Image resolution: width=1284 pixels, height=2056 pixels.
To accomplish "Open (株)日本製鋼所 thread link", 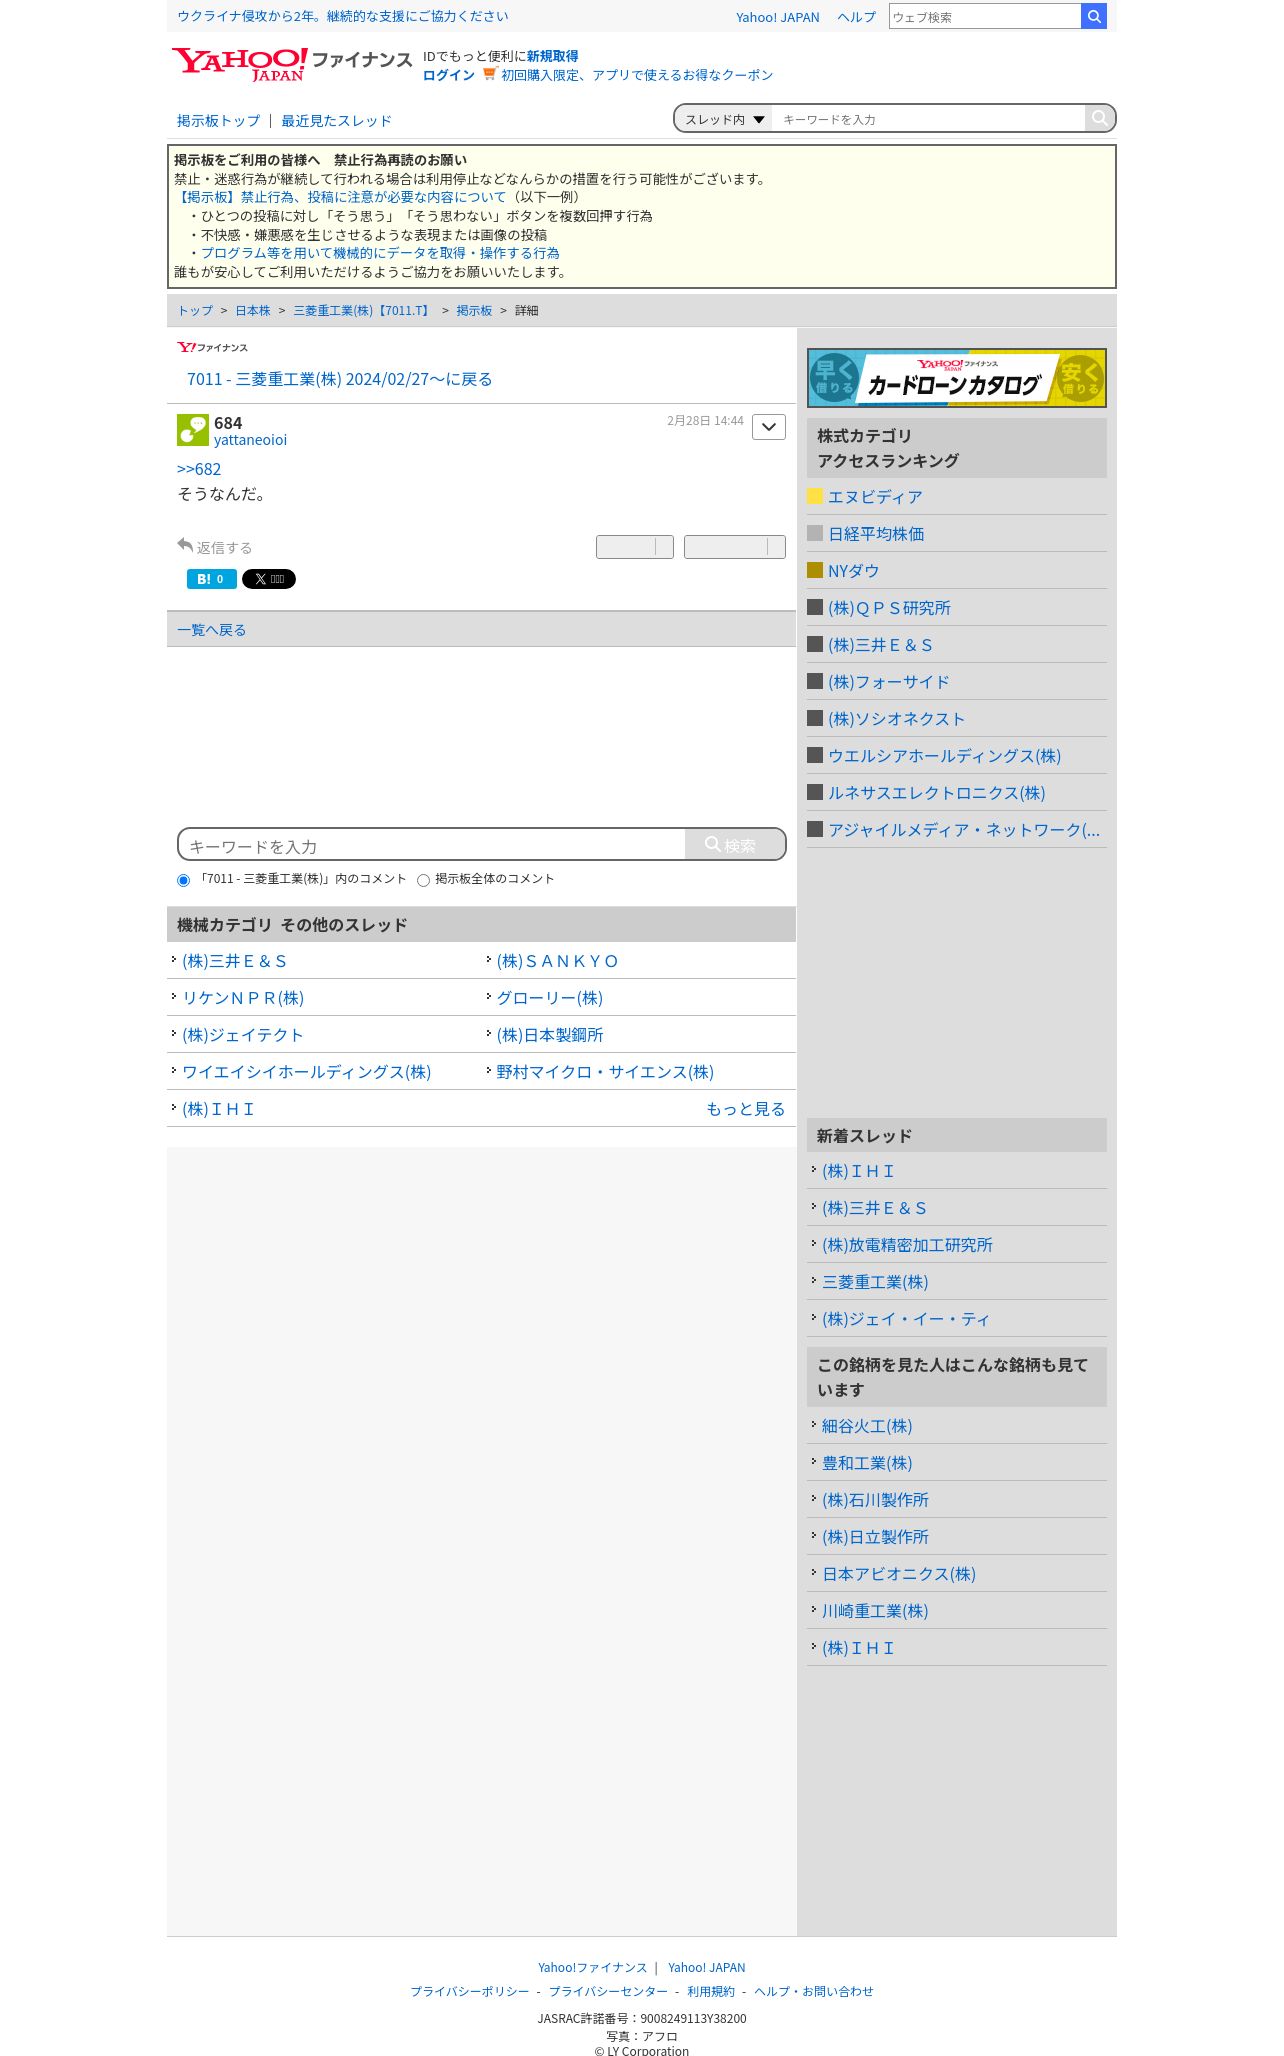I will pos(550,1035).
